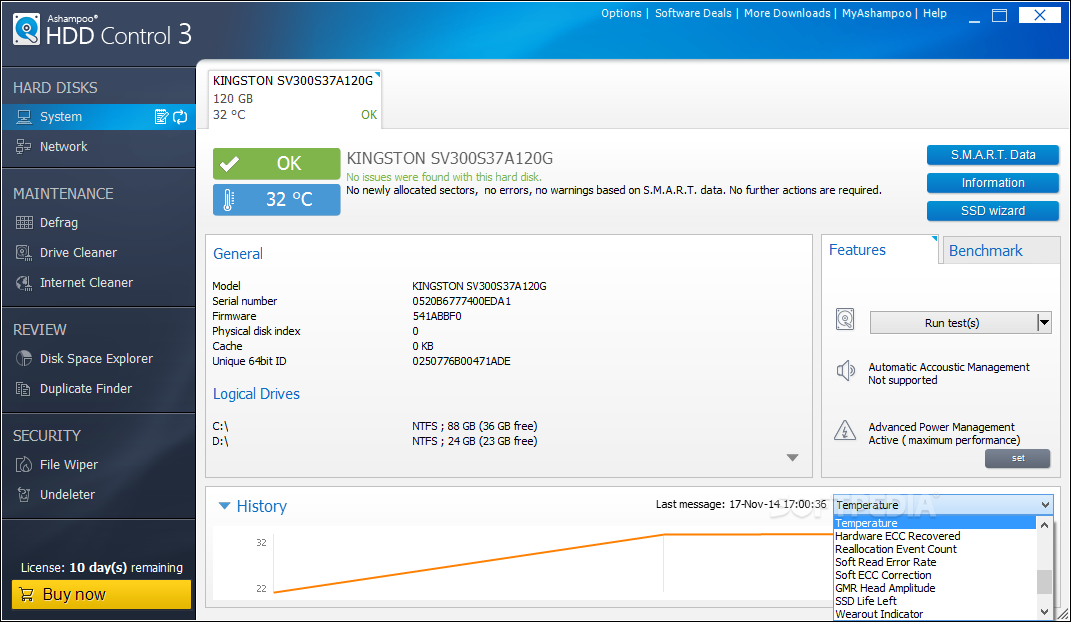Click the System monitor icon in sidebar

[24, 117]
